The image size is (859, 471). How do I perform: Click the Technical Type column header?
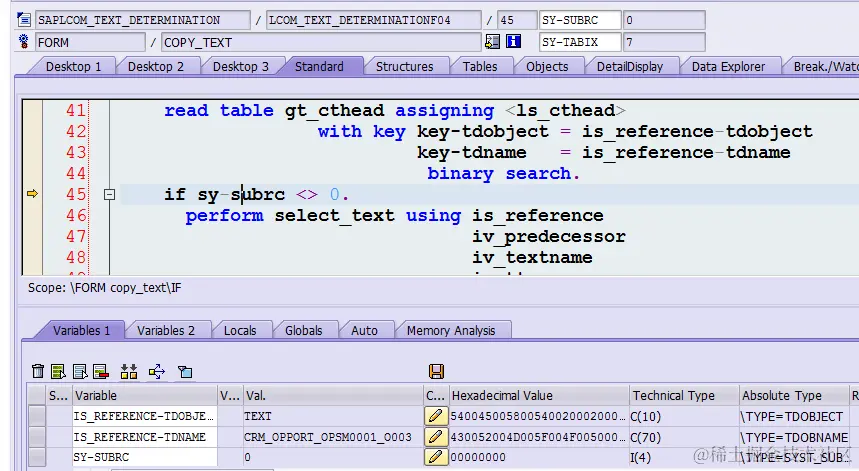[x=684, y=395]
